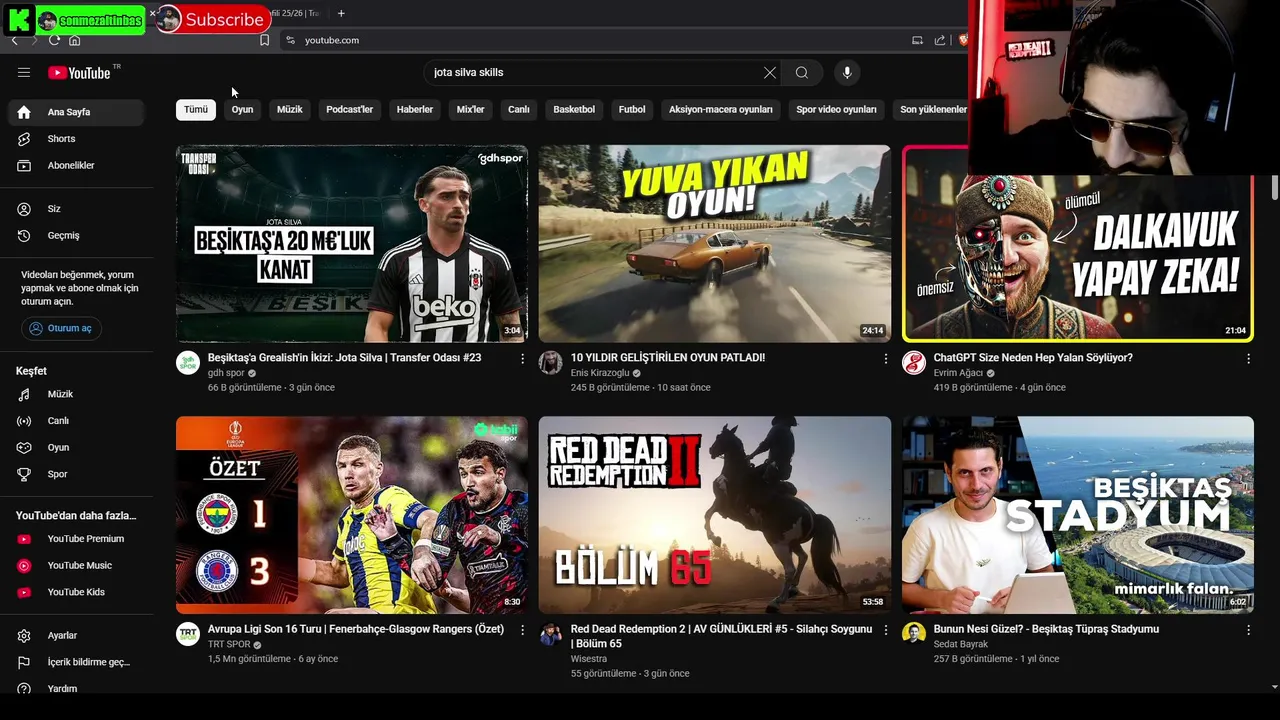Bookmark this page in address bar
Image resolution: width=1280 pixels, height=720 pixels.
pyautogui.click(x=264, y=40)
